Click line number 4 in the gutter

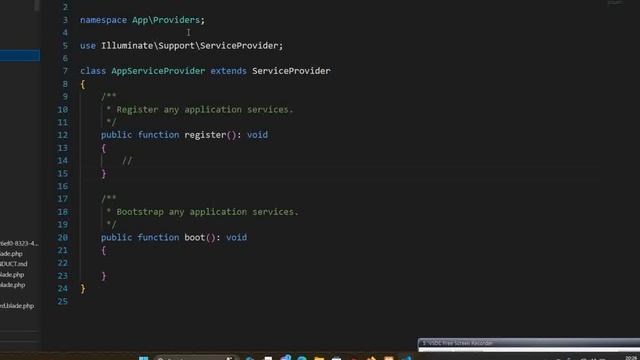65,33
